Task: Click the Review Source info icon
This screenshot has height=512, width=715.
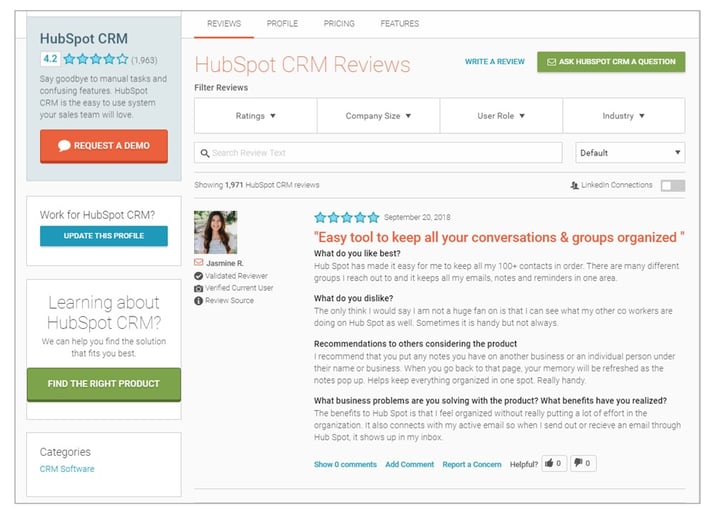Action: click(x=199, y=300)
